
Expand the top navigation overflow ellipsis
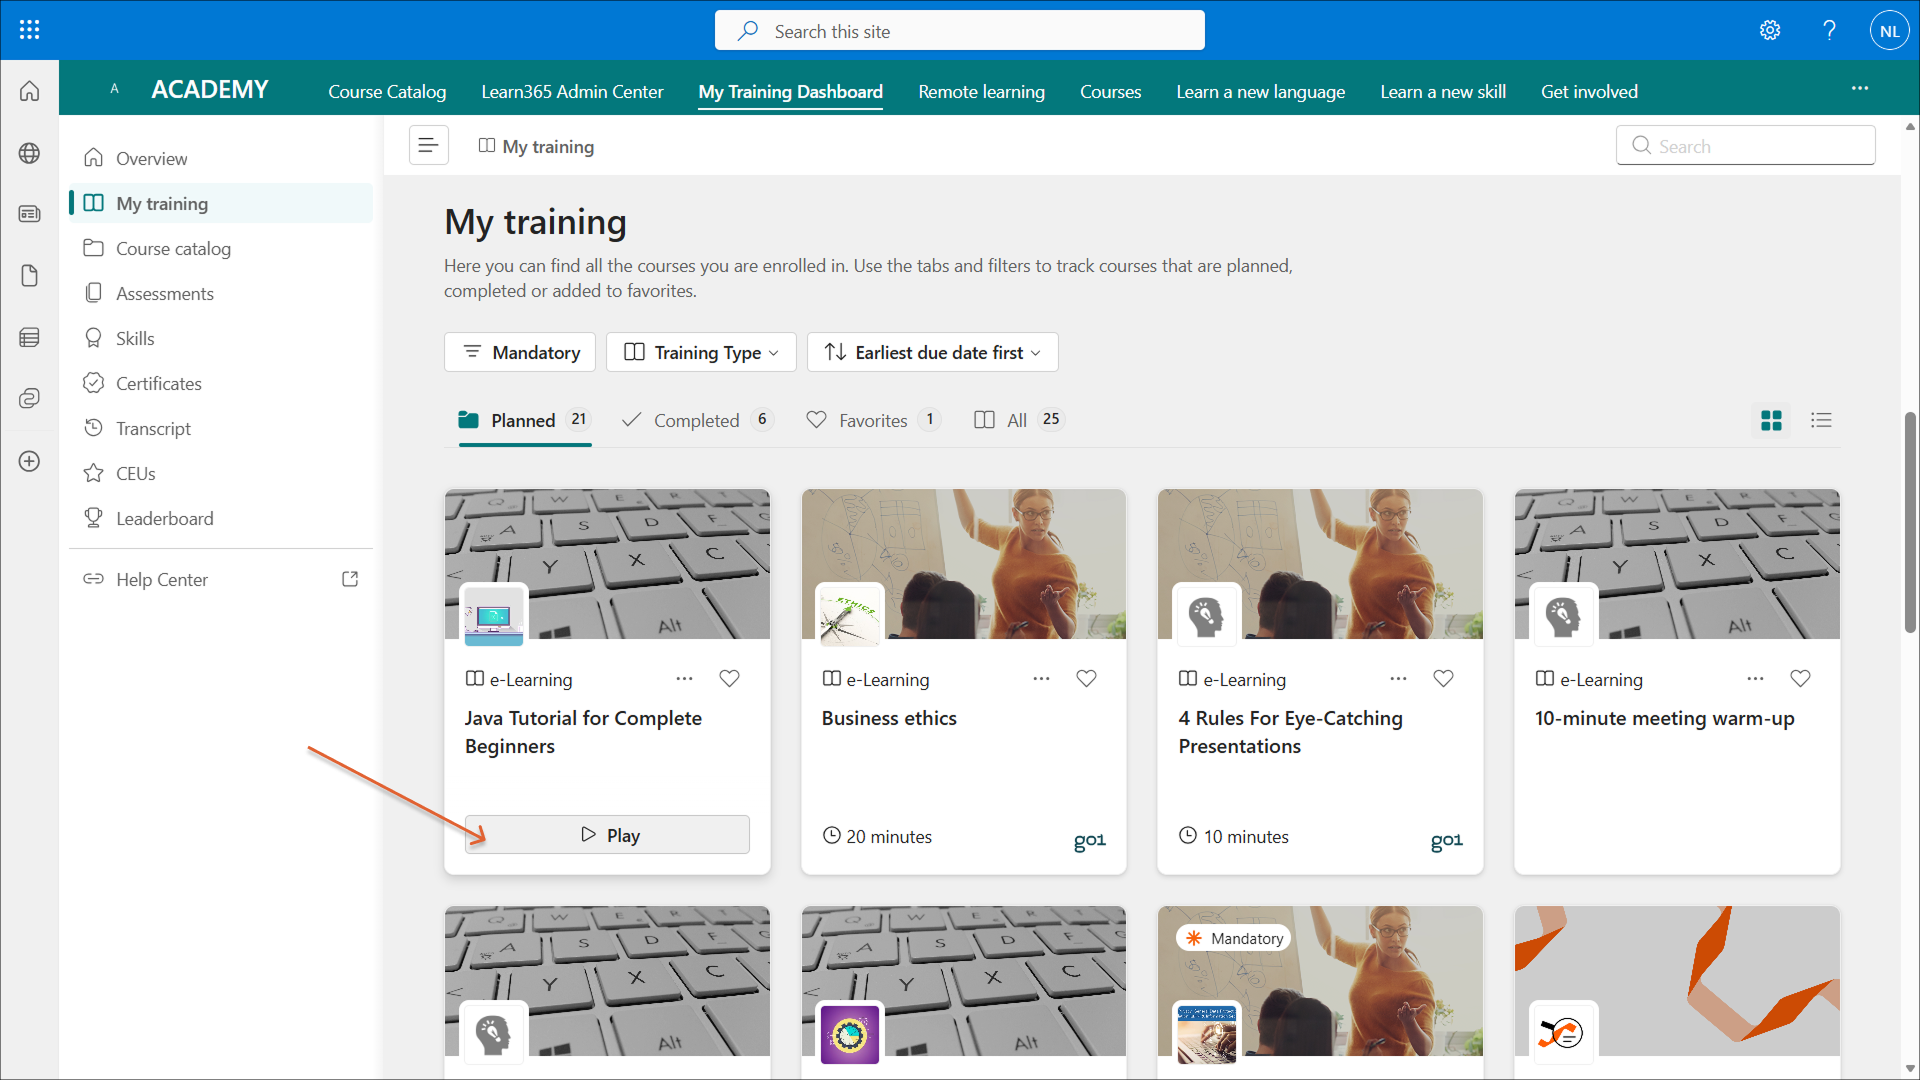tap(1859, 89)
